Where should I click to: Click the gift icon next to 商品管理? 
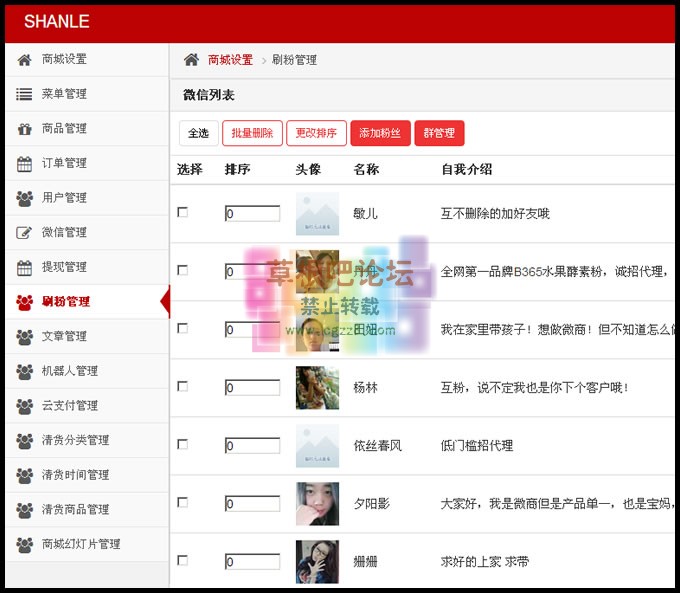click(x=24, y=129)
